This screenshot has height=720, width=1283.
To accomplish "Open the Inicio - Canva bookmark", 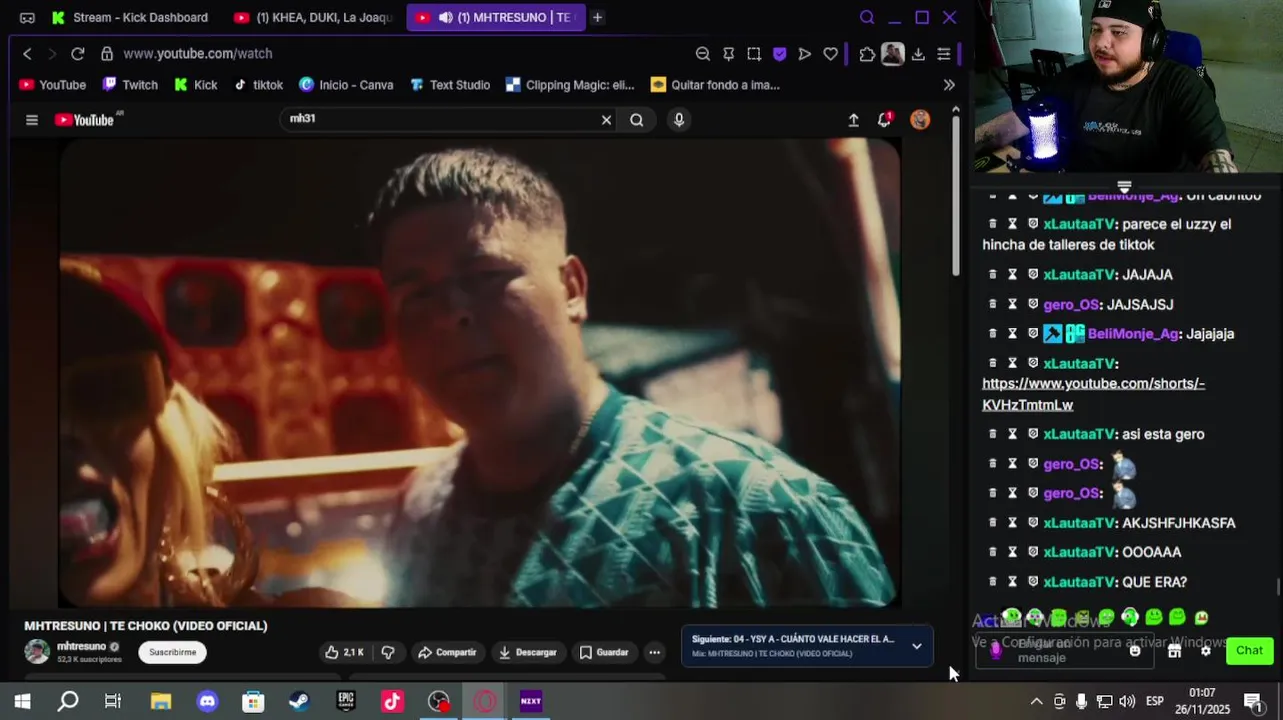I will pyautogui.click(x=347, y=85).
